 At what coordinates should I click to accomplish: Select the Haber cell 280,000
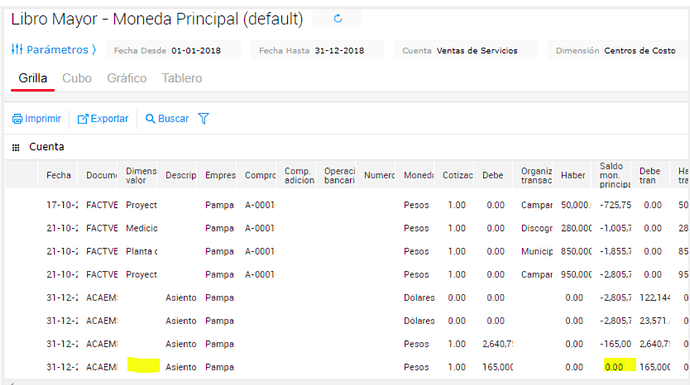tap(576, 228)
